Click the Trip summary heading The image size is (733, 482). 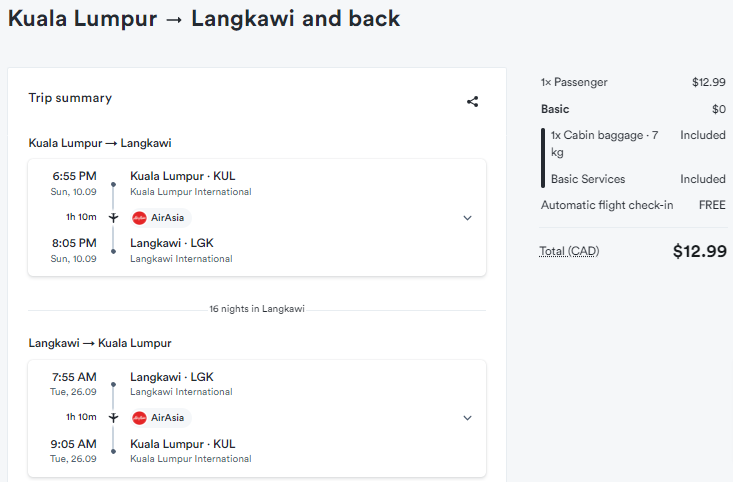click(70, 98)
